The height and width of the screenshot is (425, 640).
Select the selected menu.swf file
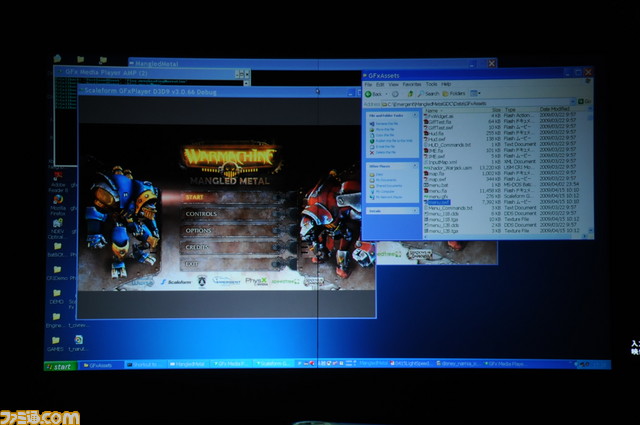click(437, 202)
